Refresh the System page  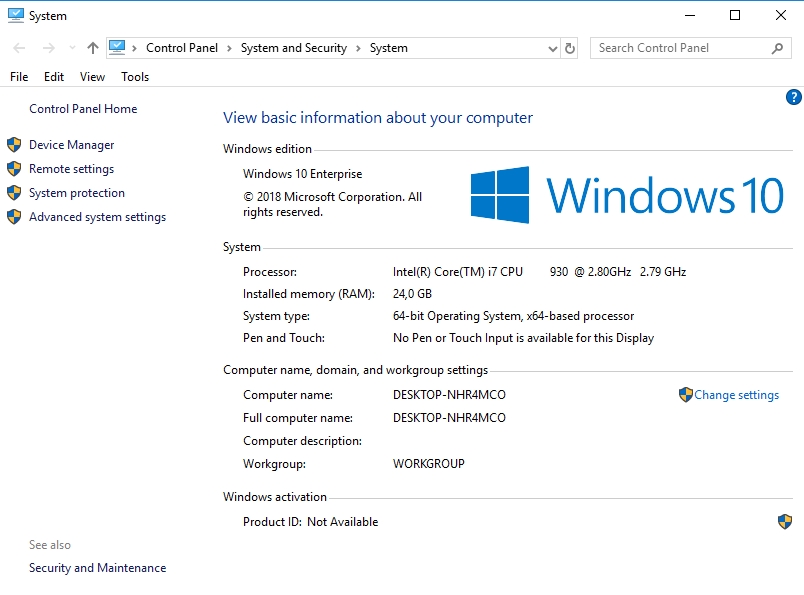pyautogui.click(x=570, y=48)
